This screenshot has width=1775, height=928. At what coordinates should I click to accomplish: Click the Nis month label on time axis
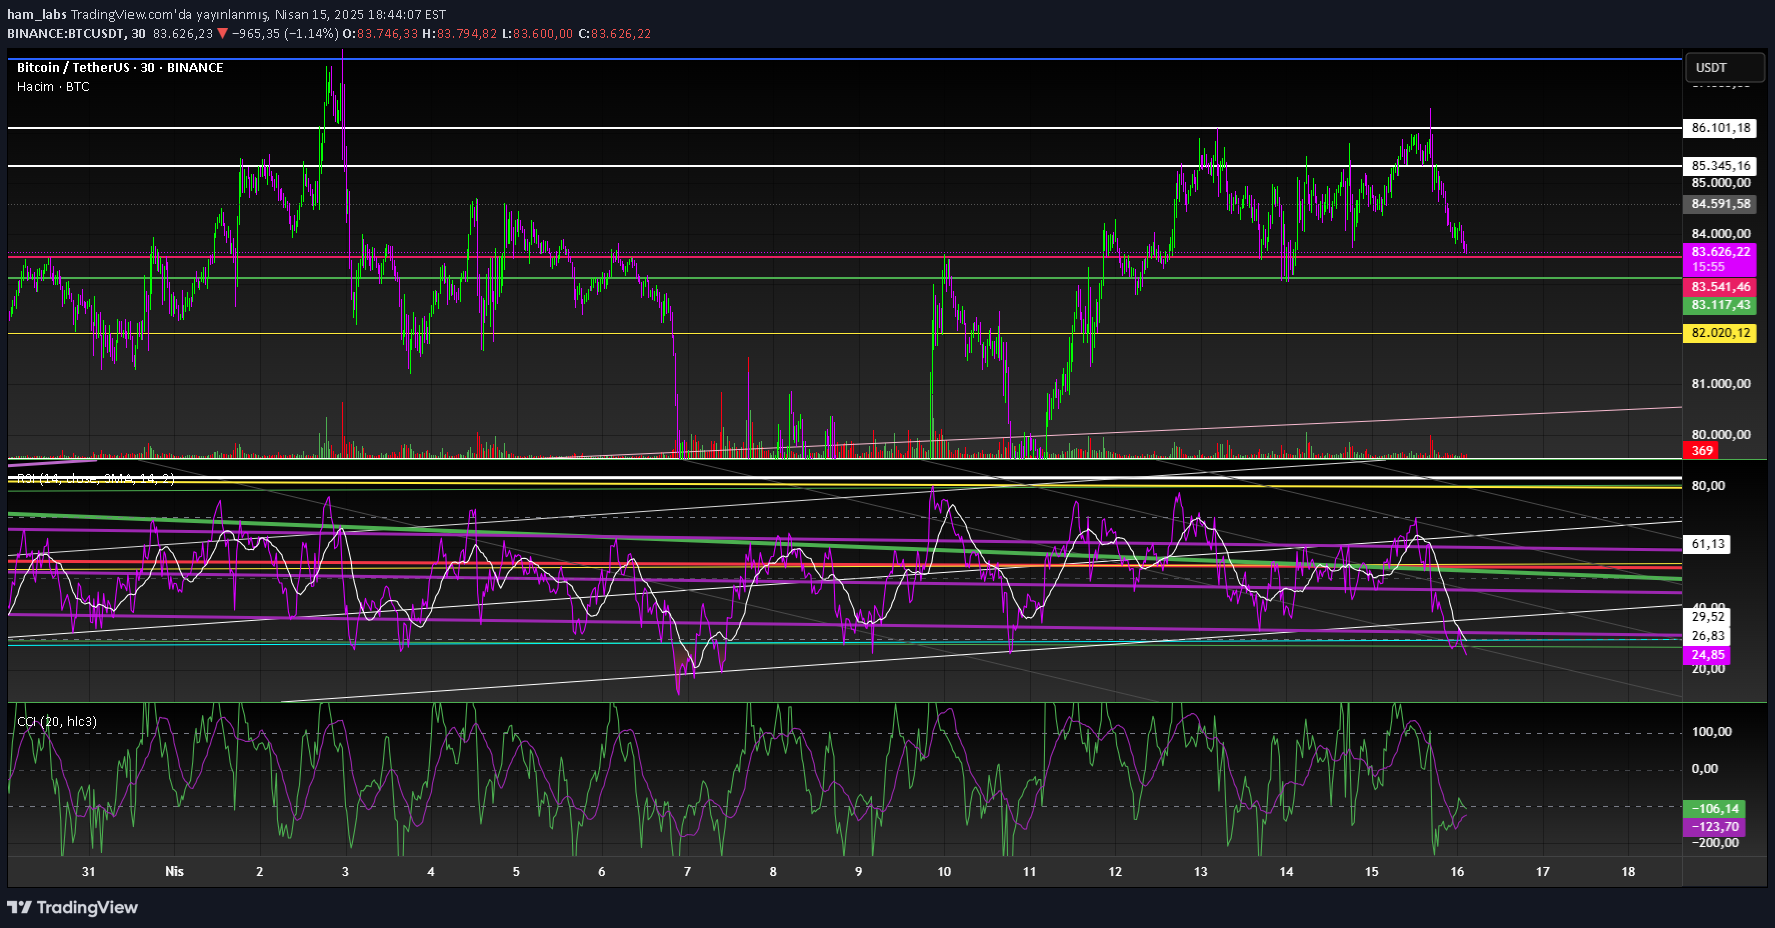click(175, 872)
